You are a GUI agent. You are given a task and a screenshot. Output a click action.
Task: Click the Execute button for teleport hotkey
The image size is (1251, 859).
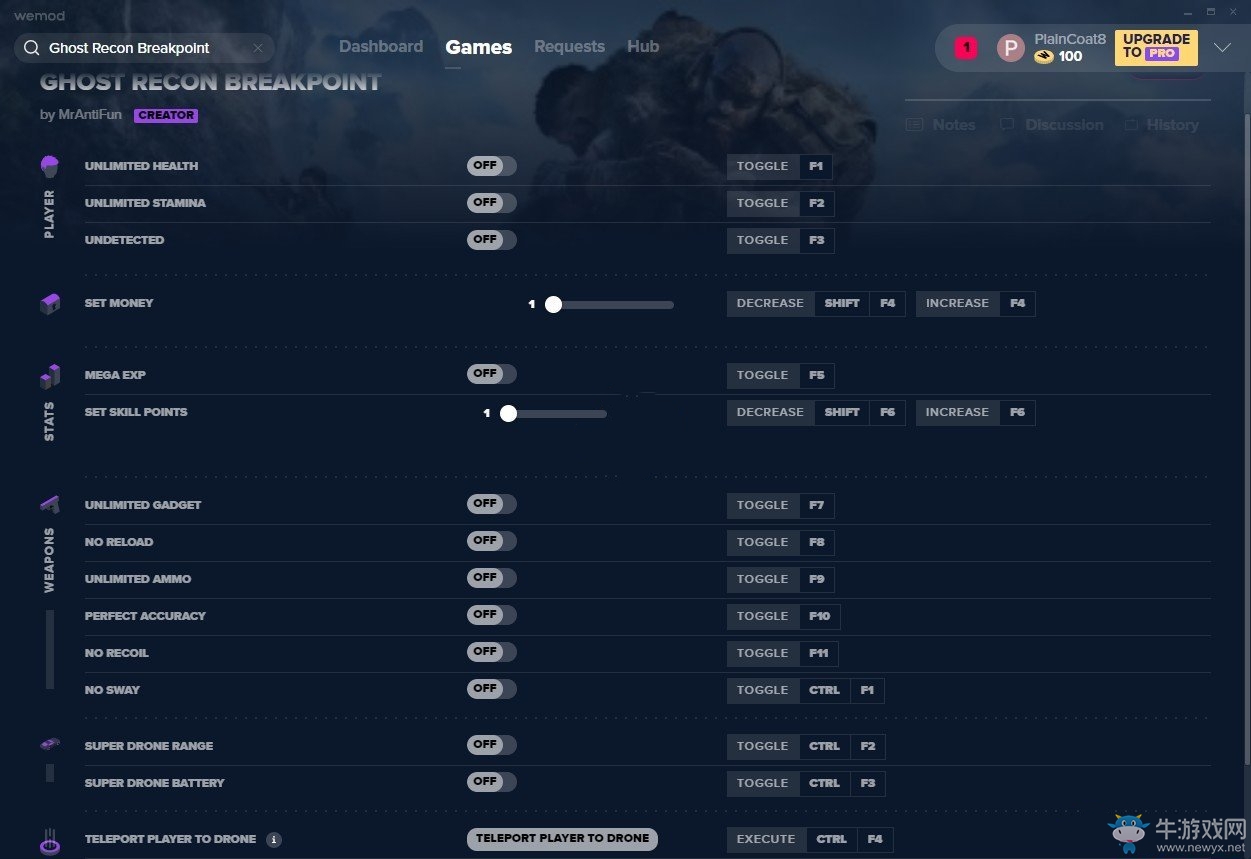click(766, 840)
